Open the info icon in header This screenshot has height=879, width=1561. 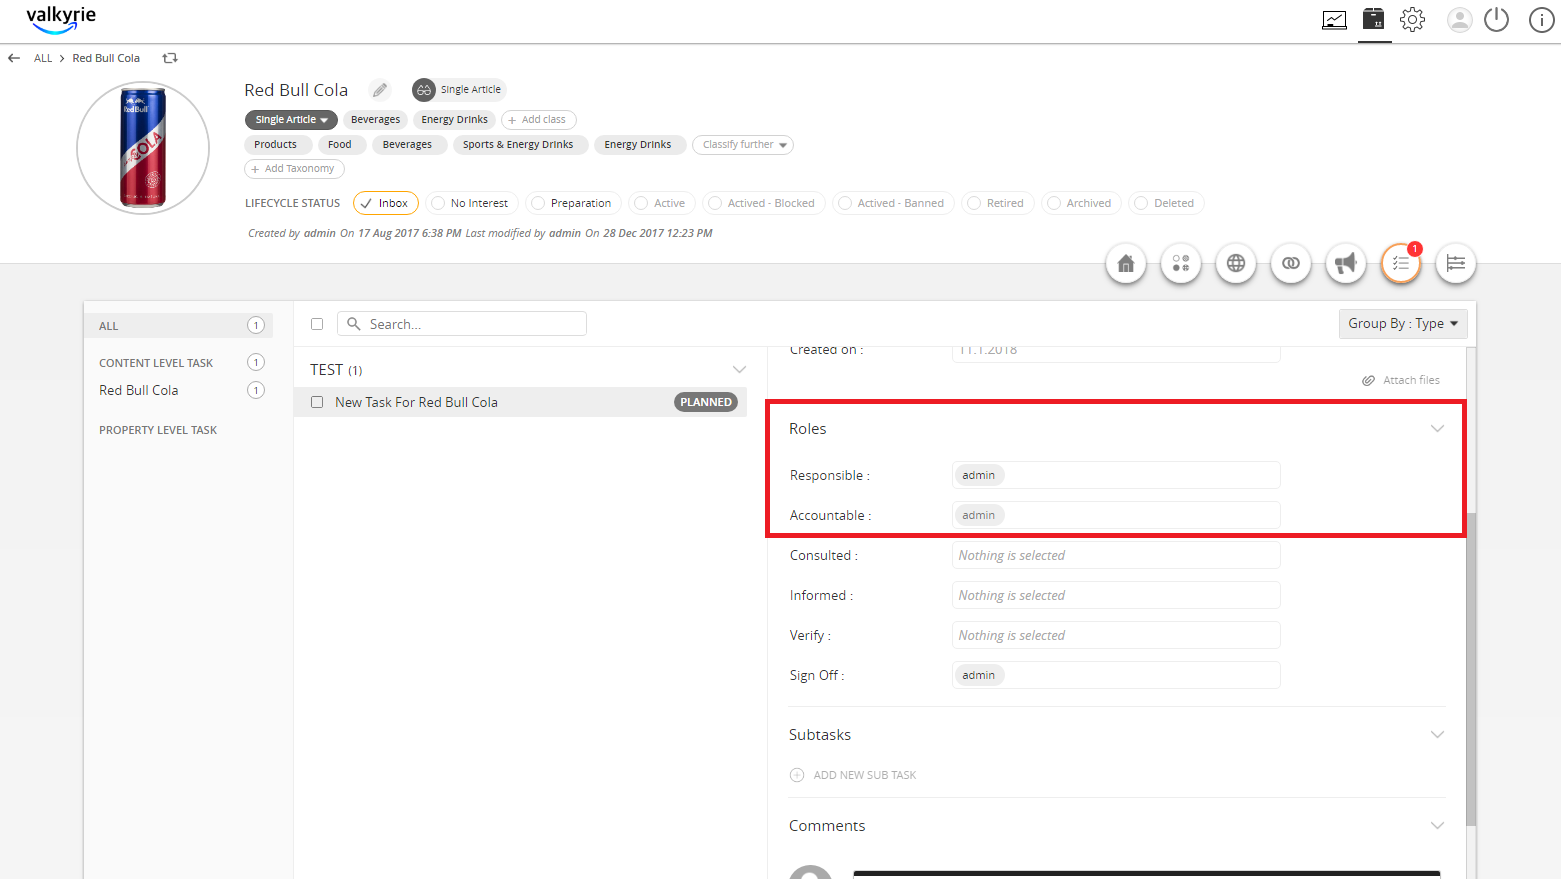click(1542, 20)
